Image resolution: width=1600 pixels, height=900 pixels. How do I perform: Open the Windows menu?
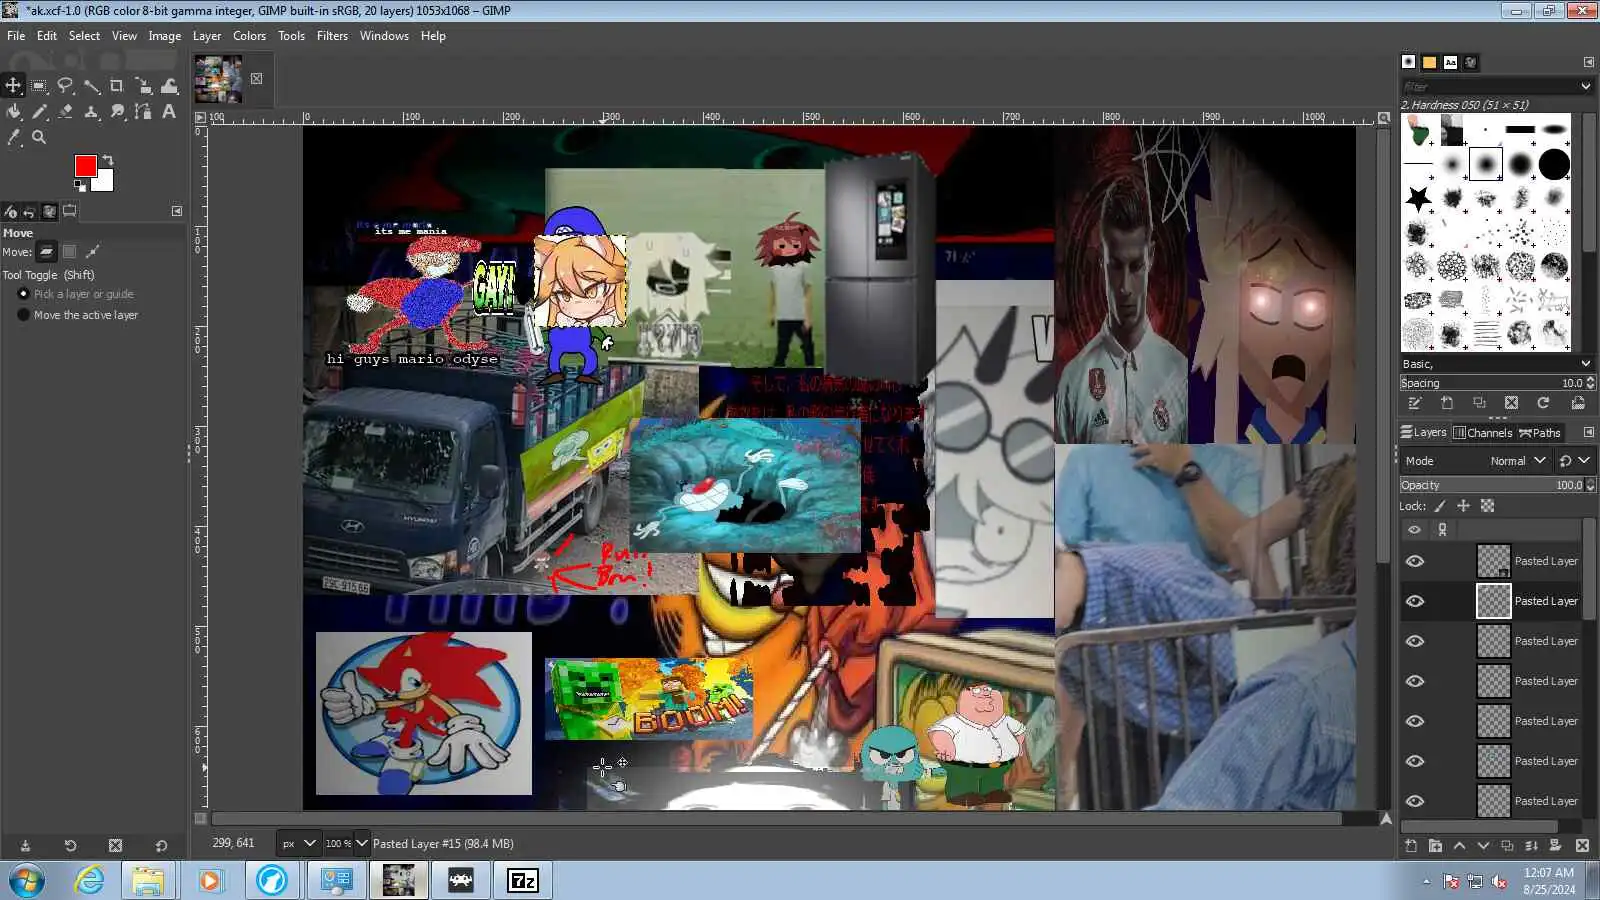[x=384, y=36]
